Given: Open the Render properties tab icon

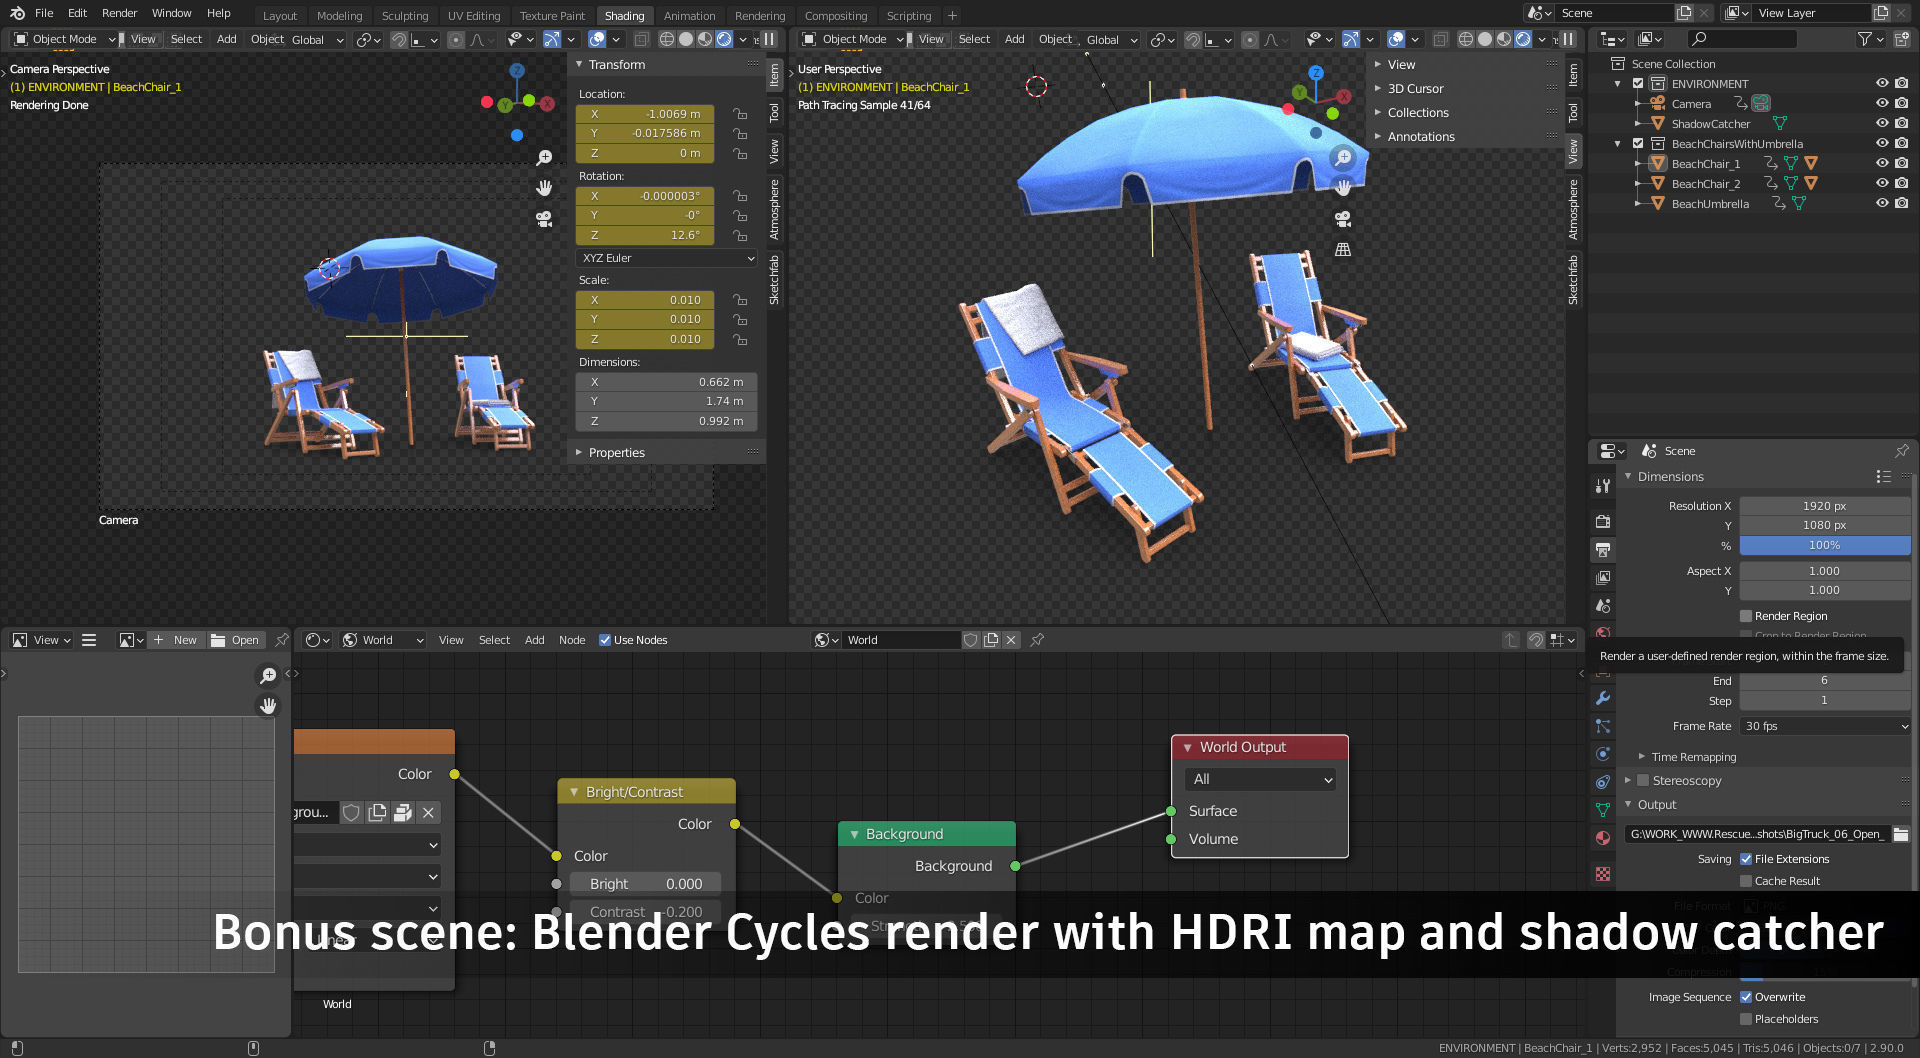Looking at the screenshot, I should coord(1603,521).
